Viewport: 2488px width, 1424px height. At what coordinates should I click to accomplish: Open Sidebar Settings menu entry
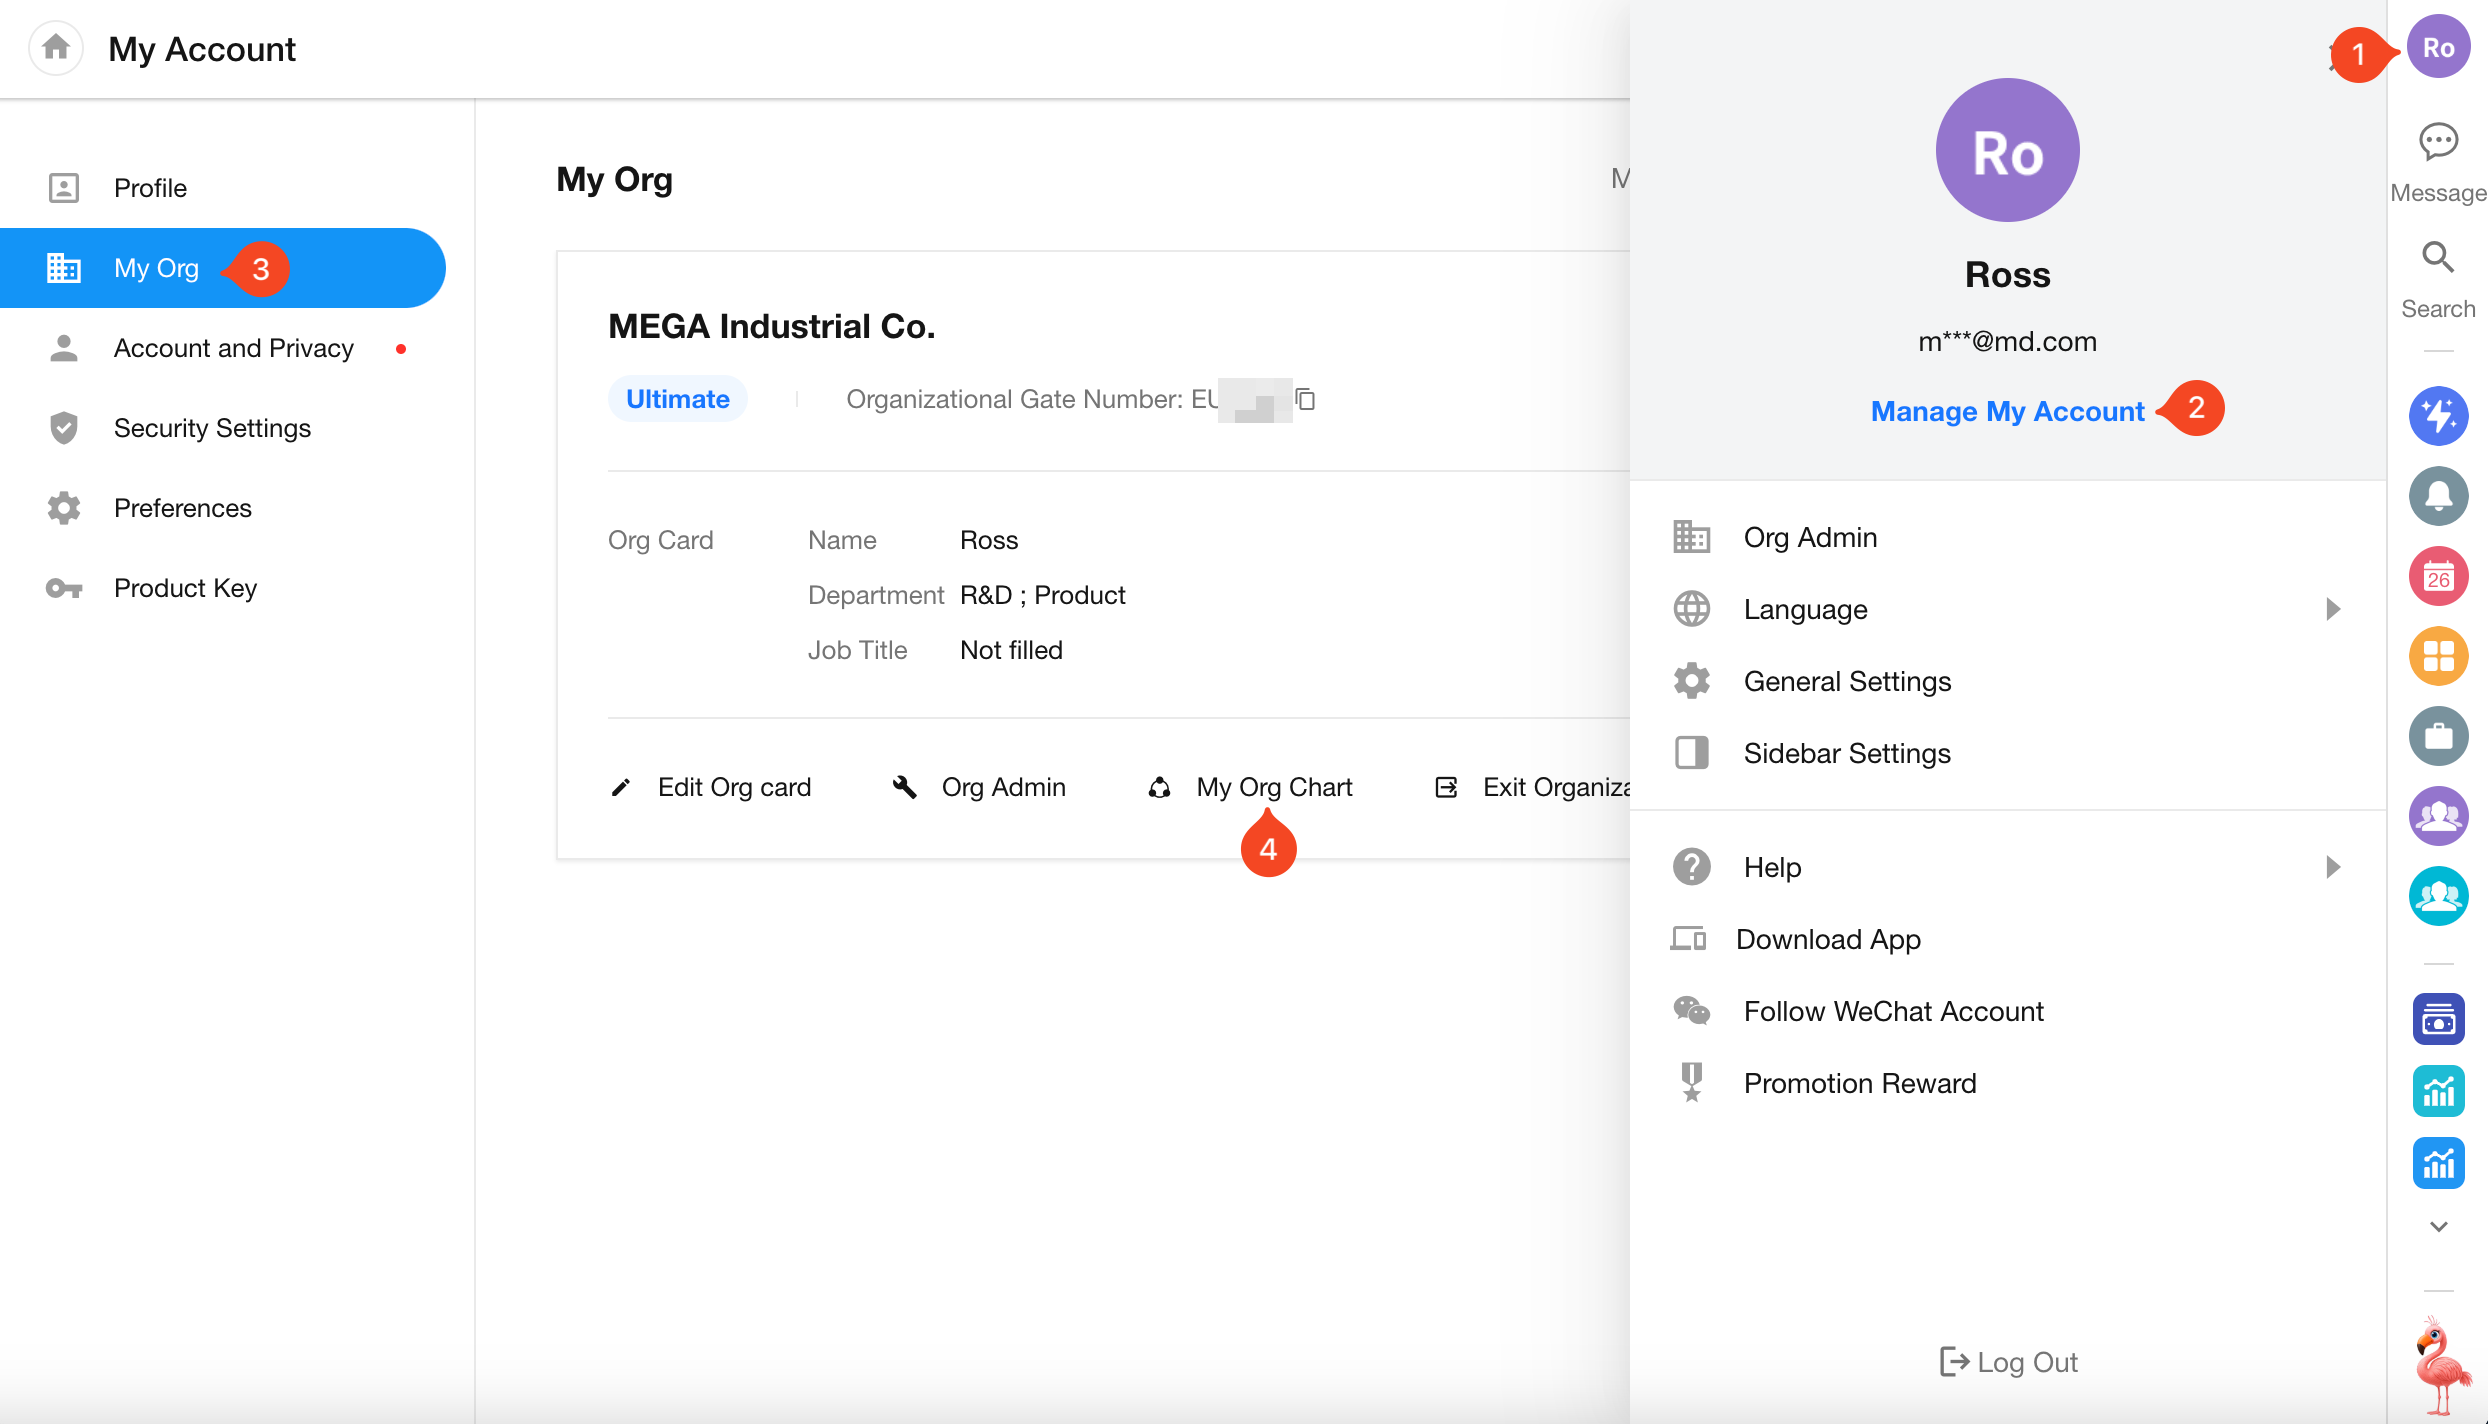coord(1846,753)
